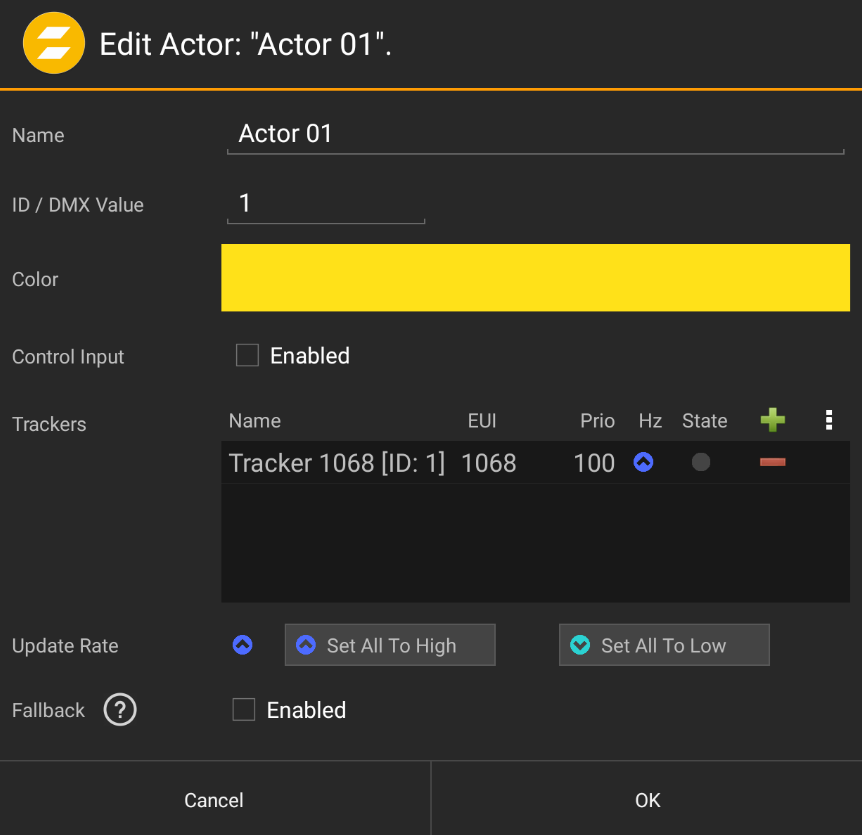Viewport: 862px width, 835px height.
Task: Click the red remove icon on Tracker 1068
Action: [x=772, y=463]
